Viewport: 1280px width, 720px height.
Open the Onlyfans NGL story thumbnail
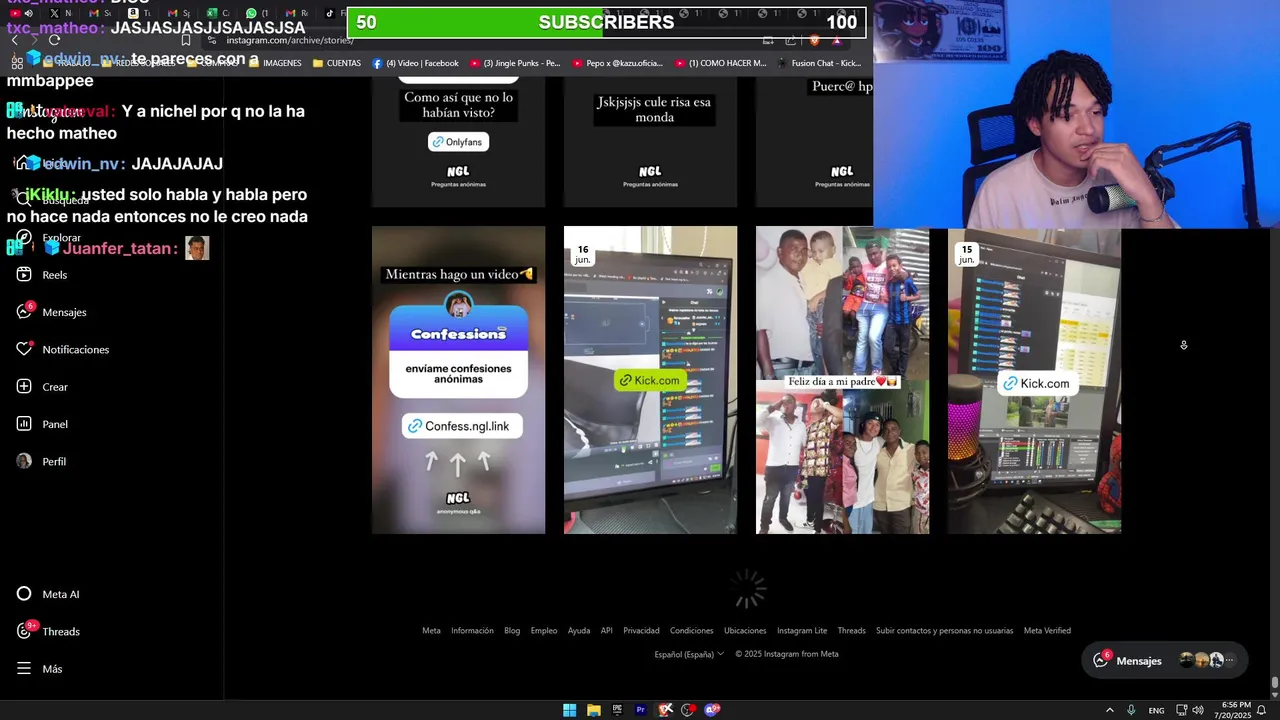click(458, 142)
